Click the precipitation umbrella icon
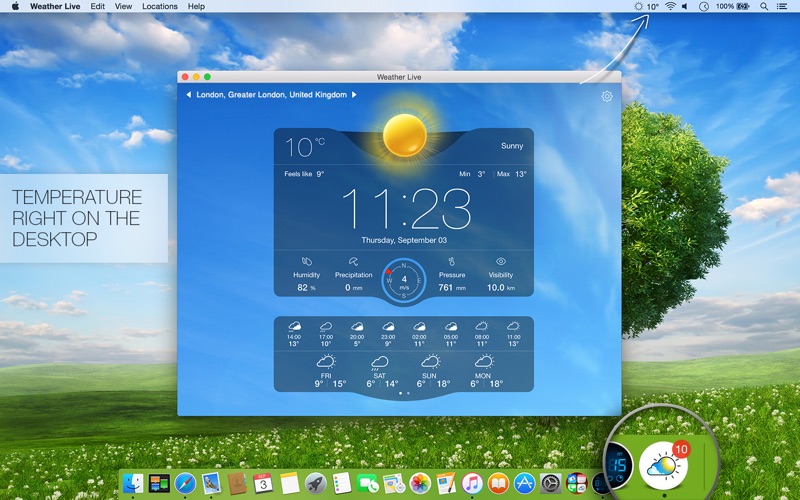Image resolution: width=800 pixels, height=500 pixels. point(353,261)
